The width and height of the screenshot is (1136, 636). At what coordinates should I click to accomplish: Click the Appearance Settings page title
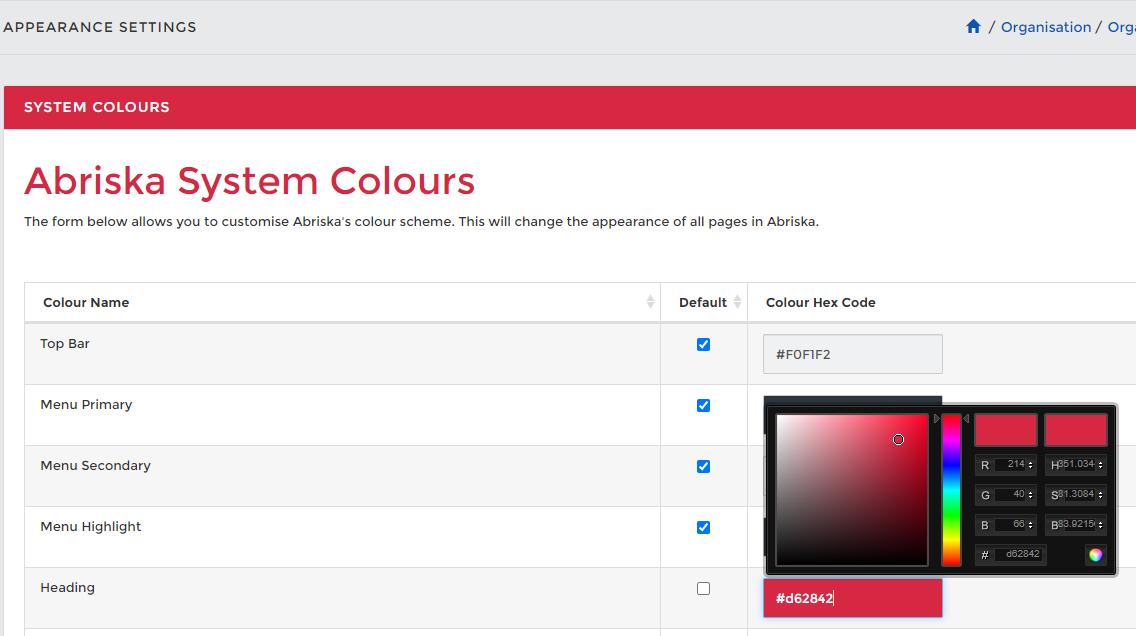point(100,27)
